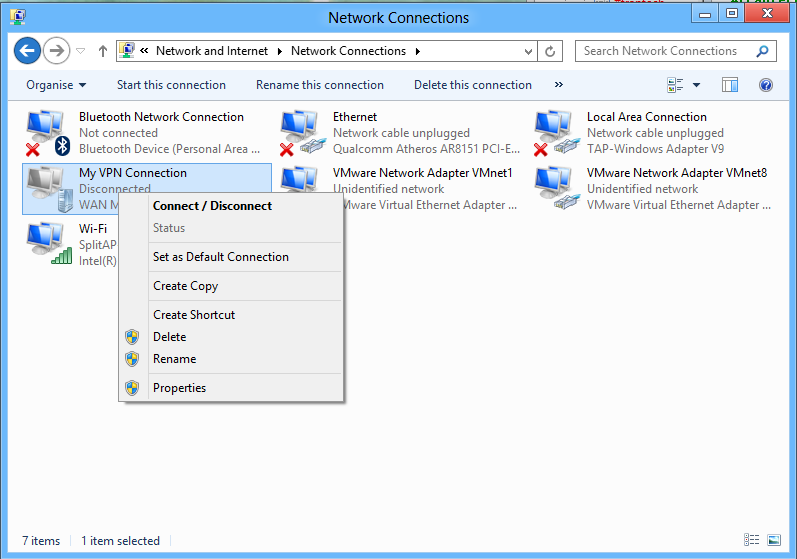Click the Bluetooth Network Connection icon
797x559 pixels.
click(46, 133)
